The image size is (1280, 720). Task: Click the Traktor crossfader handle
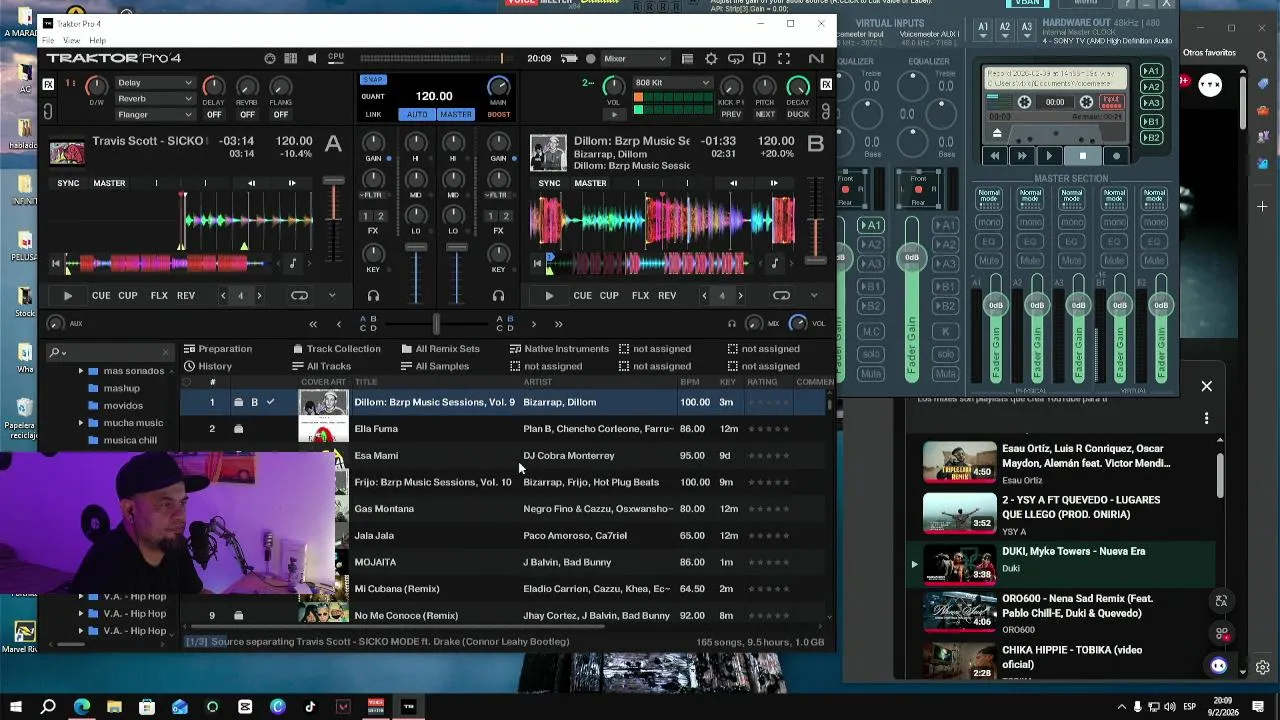436,324
